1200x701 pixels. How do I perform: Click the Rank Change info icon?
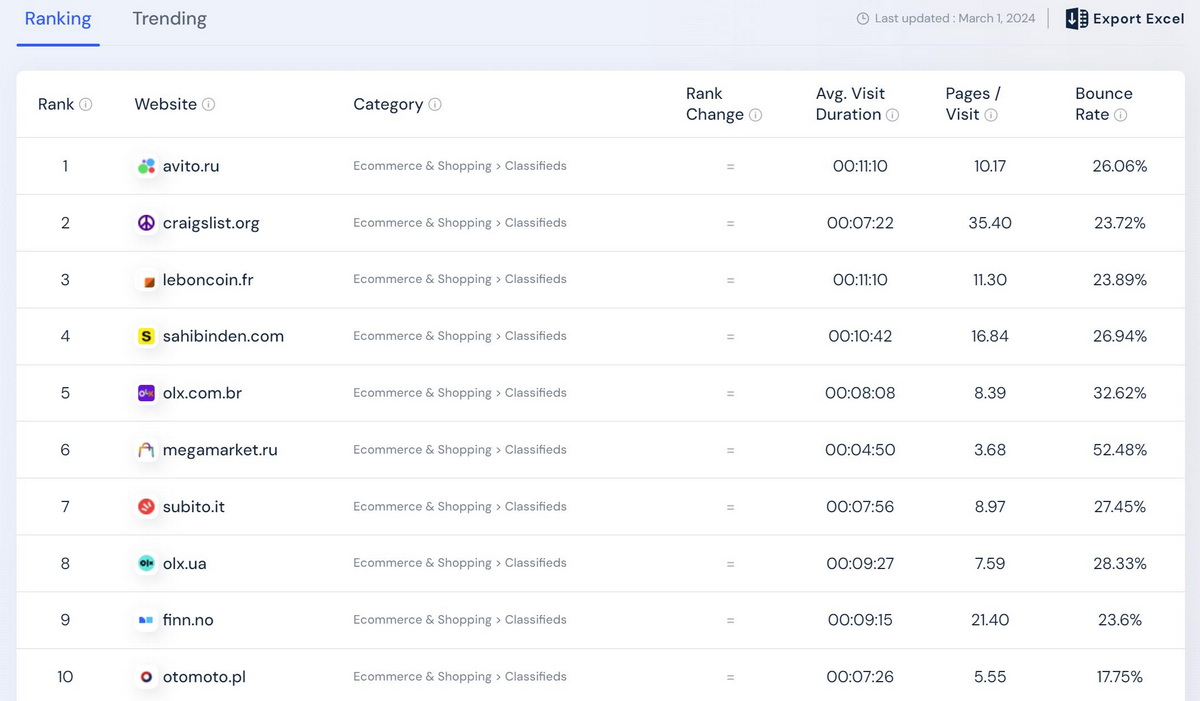755,115
